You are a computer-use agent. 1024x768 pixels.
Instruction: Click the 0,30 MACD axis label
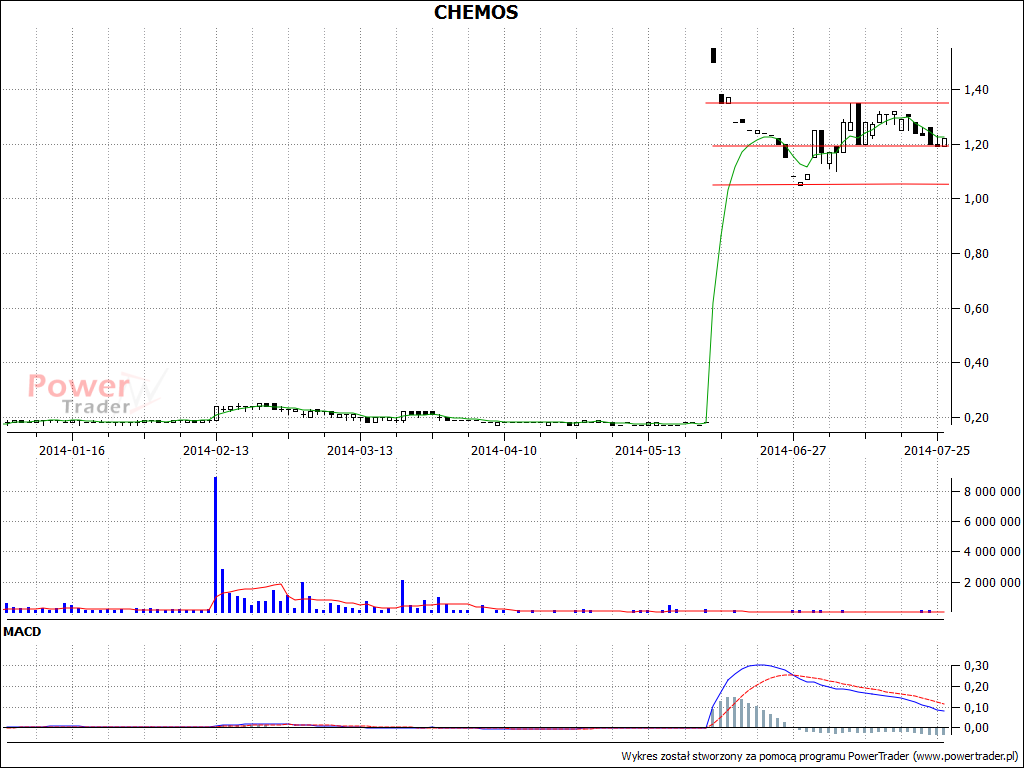click(x=976, y=665)
